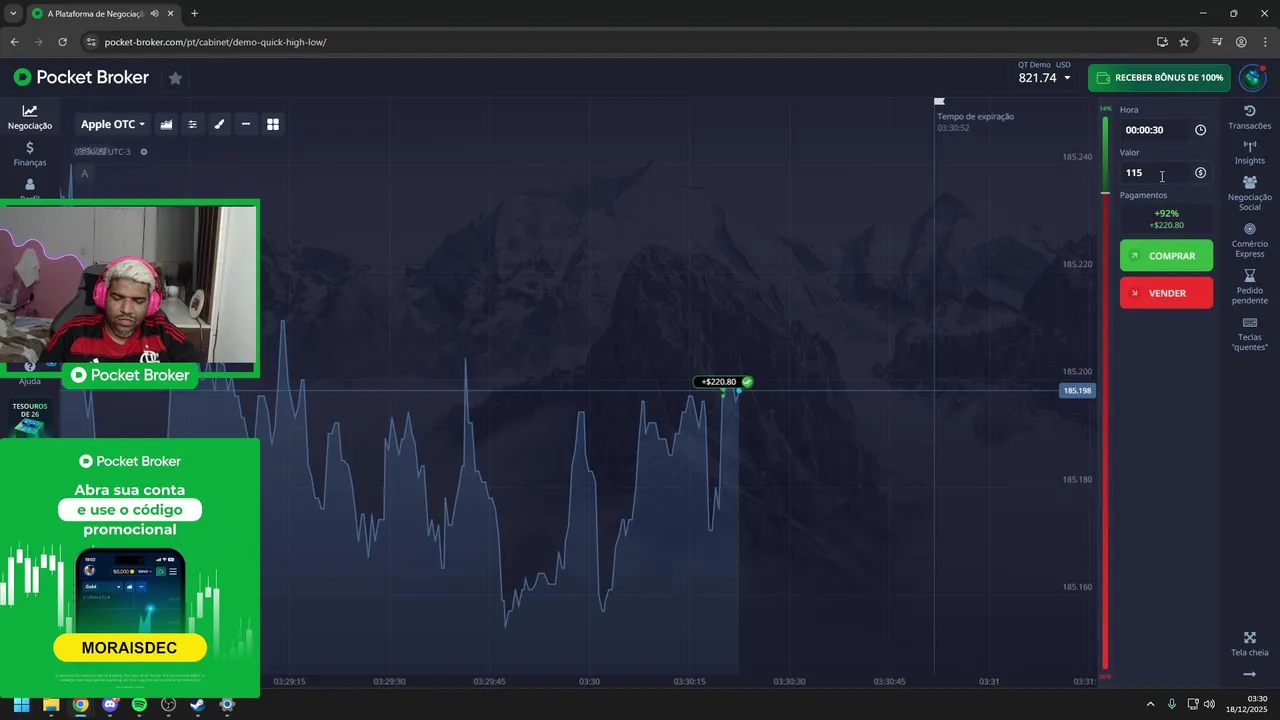Open File Explorer from taskbar
Screen dimensions: 1280x720
pos(51,704)
